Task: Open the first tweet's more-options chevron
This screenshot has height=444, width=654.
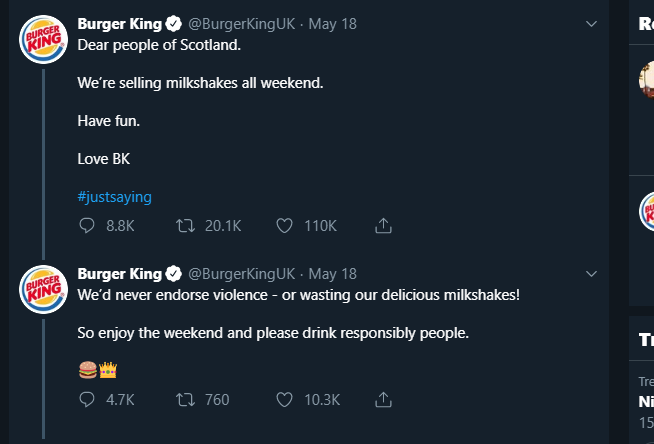Action: [590, 24]
